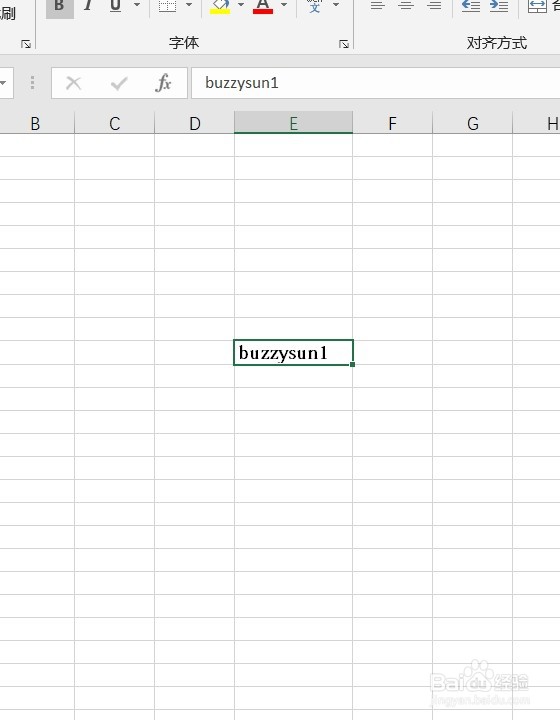560x720 pixels.
Task: Align text left
Action: coord(377,6)
